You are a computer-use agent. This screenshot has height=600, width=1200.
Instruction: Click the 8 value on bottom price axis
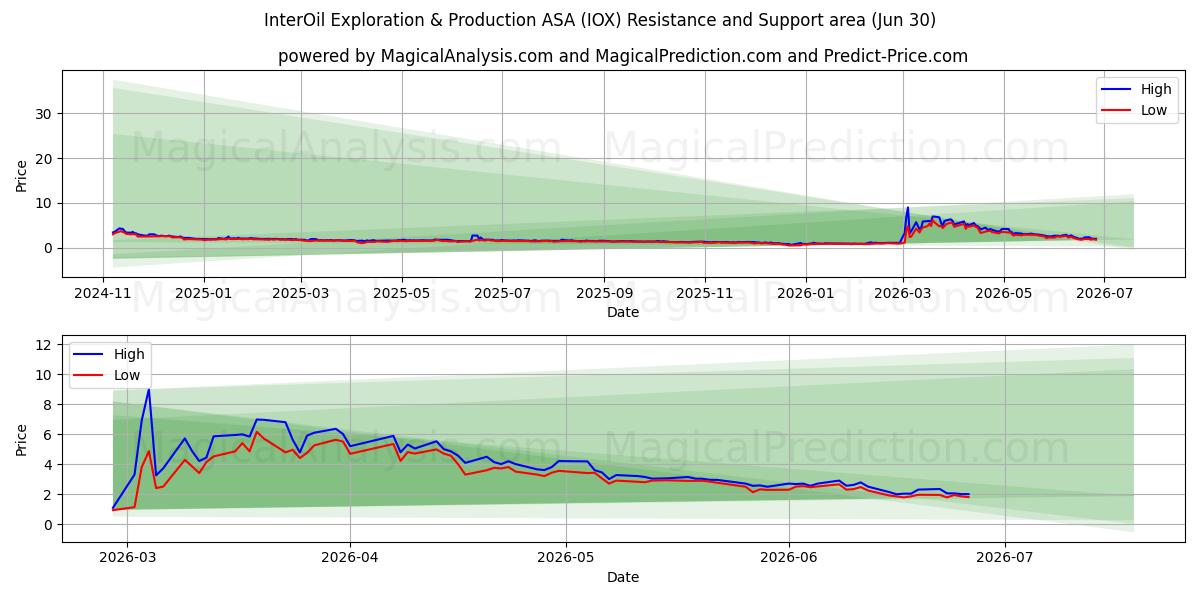(49, 405)
